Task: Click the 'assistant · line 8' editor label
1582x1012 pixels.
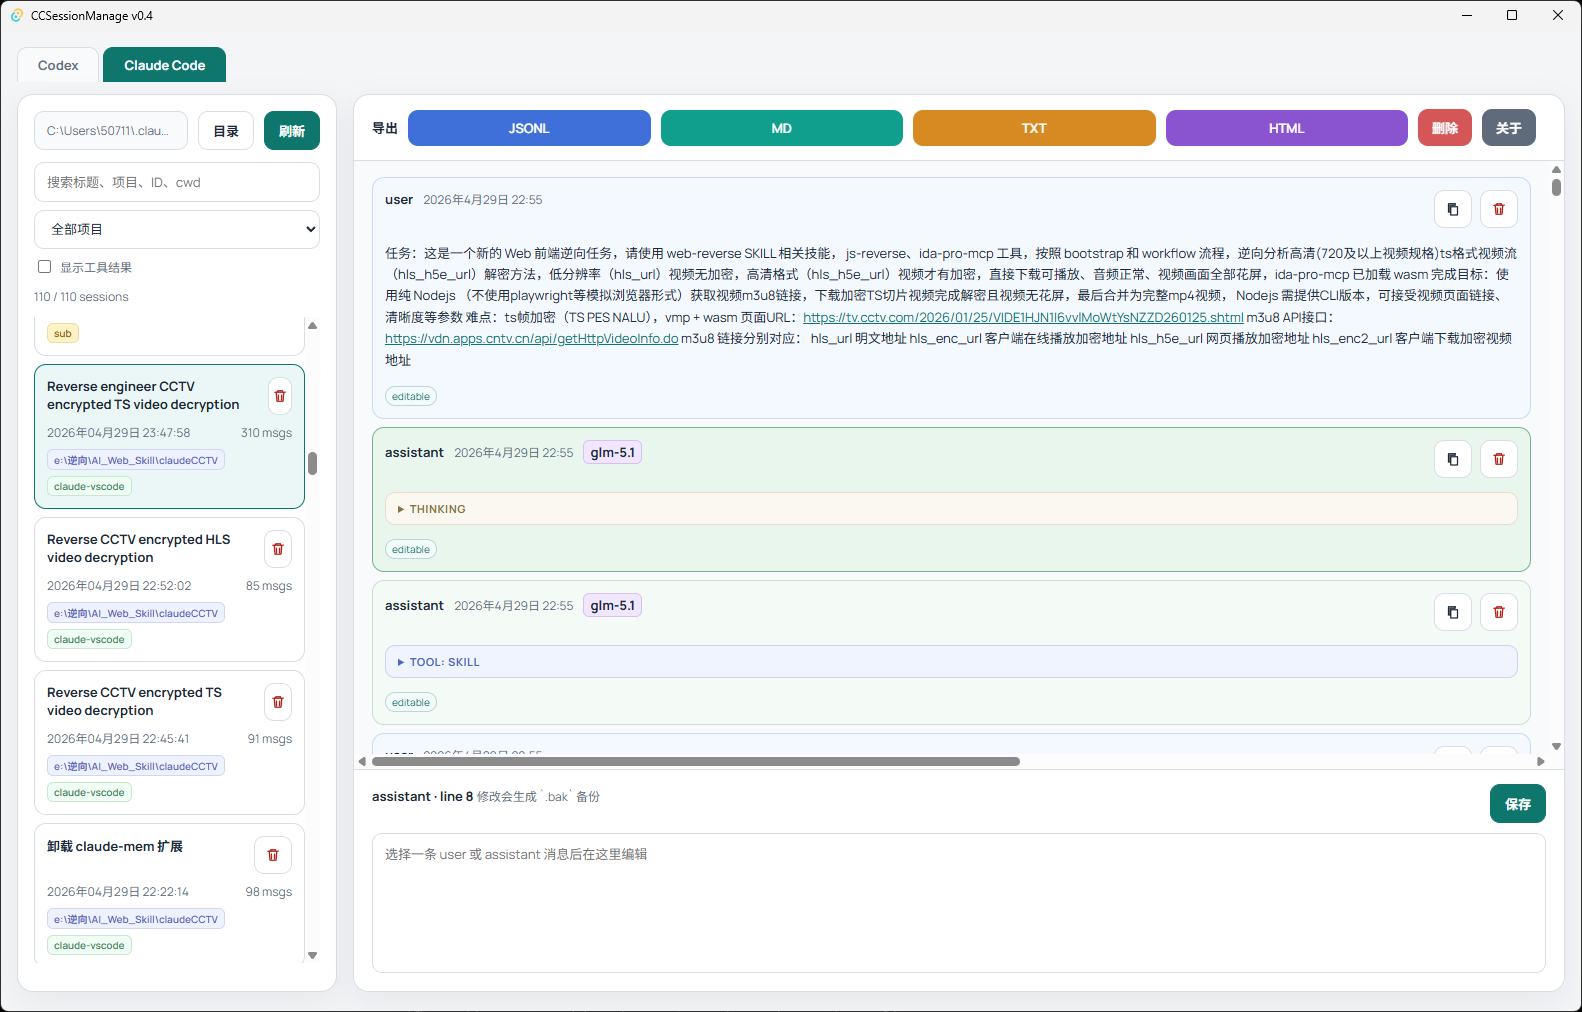Action: 422,796
